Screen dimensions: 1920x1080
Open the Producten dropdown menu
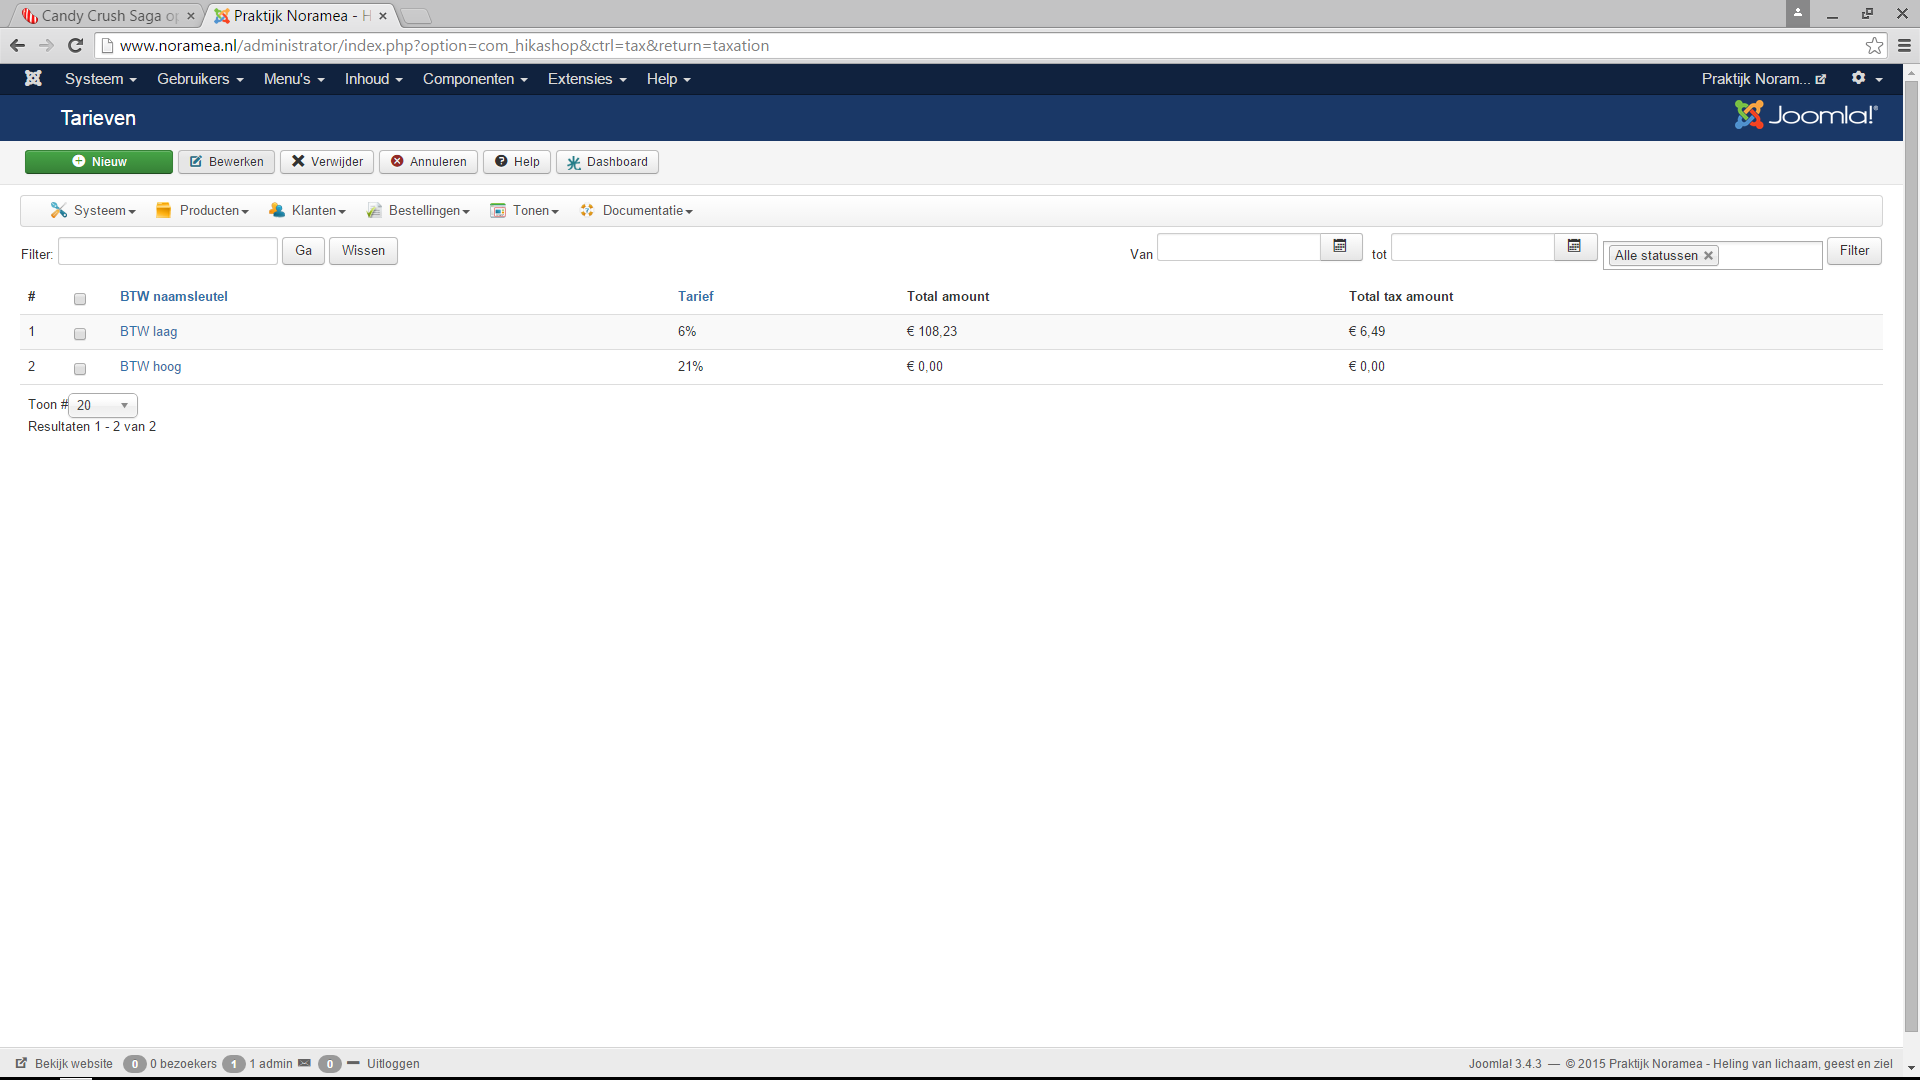tap(203, 211)
